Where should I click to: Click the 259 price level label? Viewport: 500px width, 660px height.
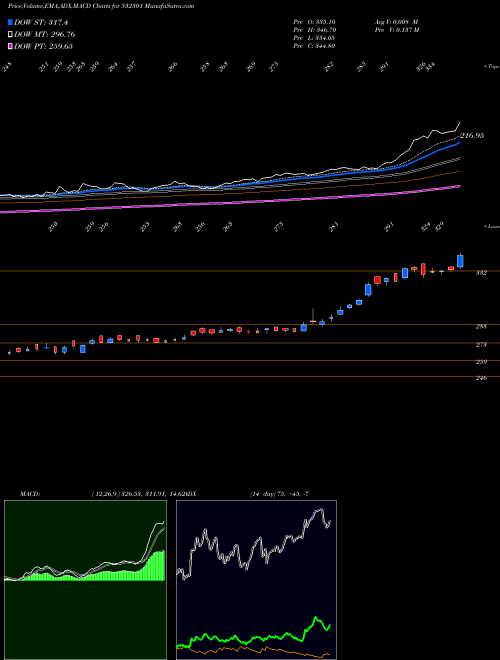(481, 362)
